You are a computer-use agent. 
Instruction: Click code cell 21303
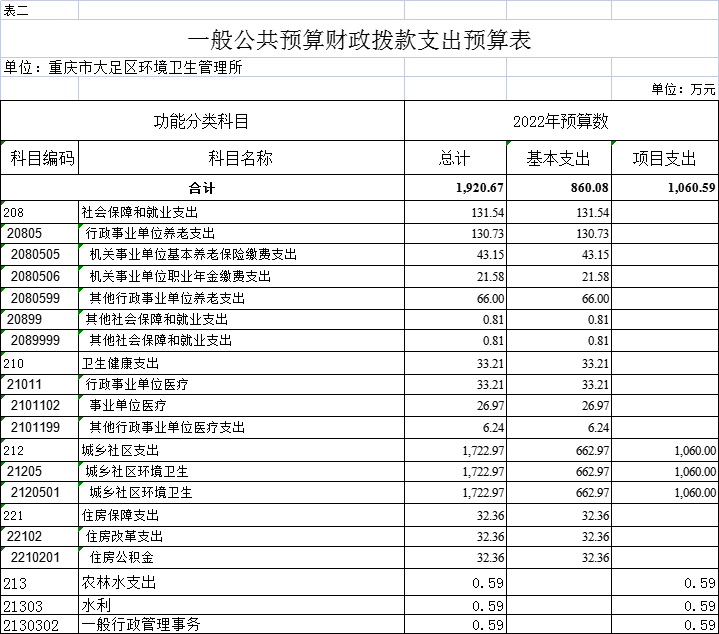coord(39,606)
